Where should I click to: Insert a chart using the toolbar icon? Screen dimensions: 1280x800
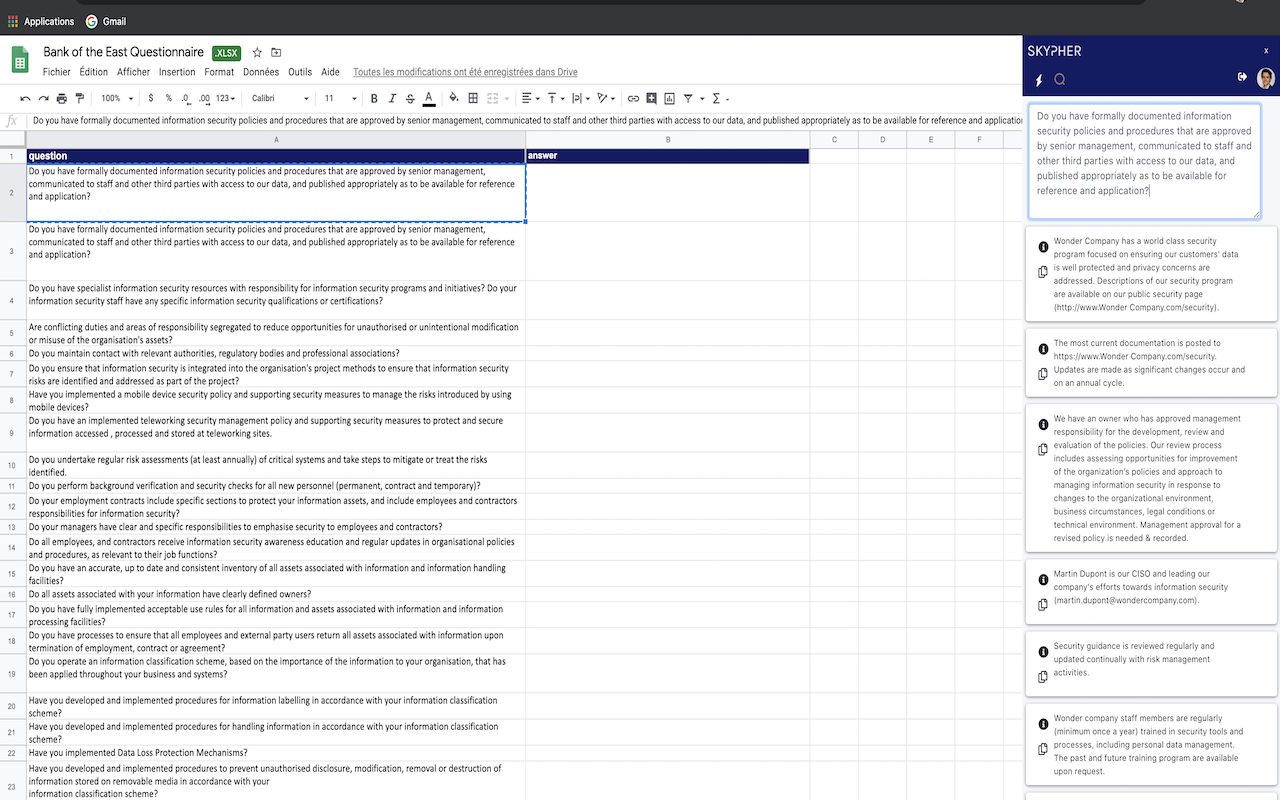click(x=669, y=98)
